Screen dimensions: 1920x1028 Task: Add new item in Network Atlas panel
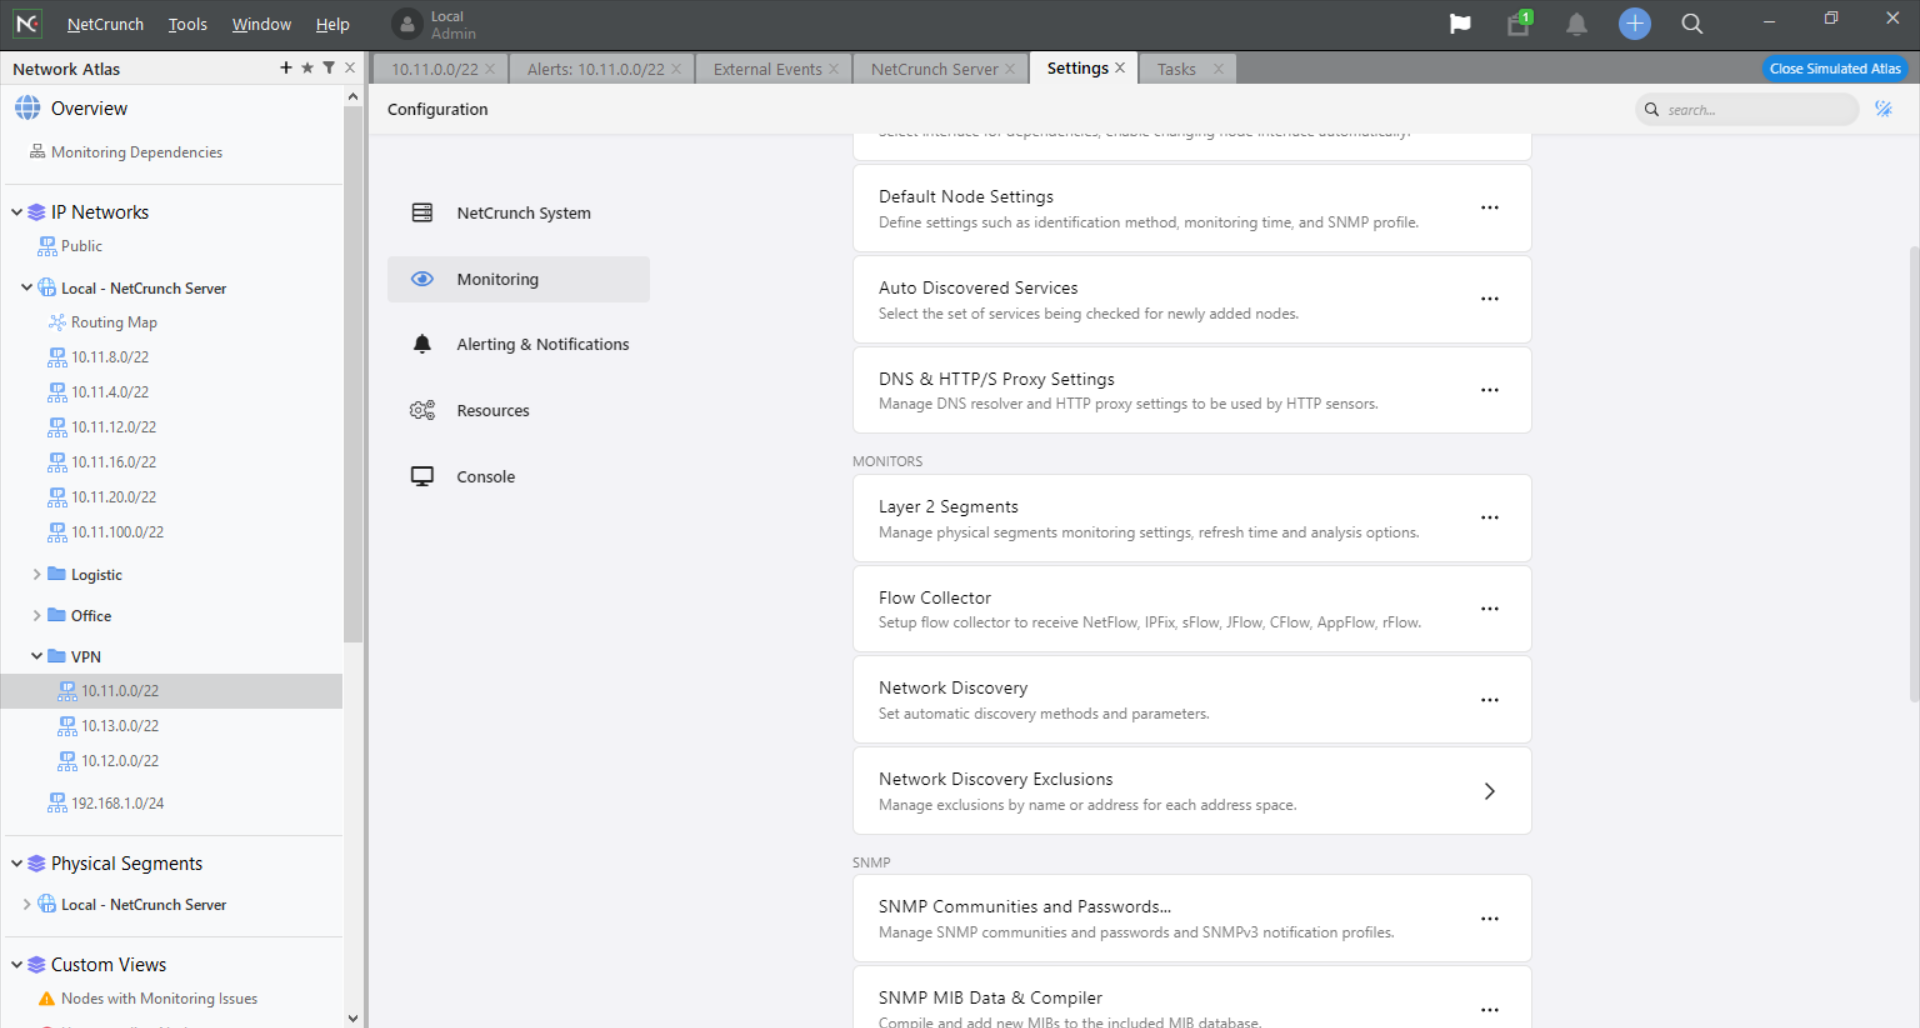[x=286, y=67]
